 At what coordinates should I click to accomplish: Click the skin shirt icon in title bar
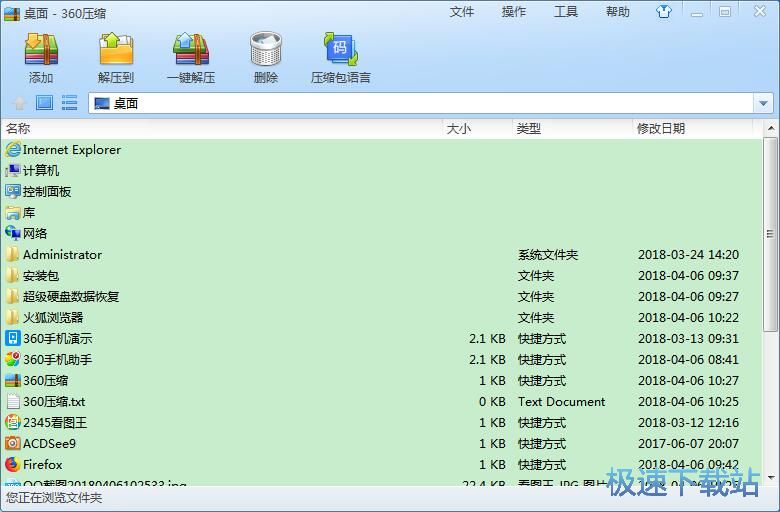pos(664,11)
